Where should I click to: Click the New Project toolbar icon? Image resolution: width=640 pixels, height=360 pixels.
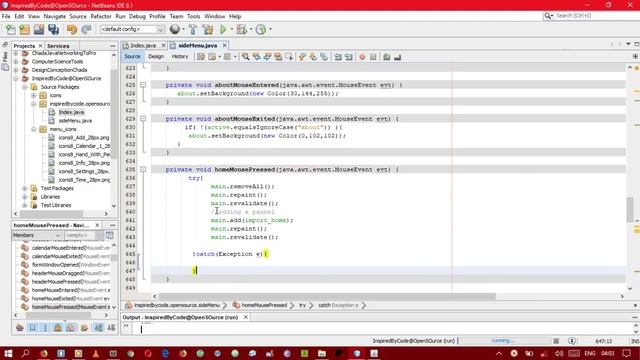[x=25, y=29]
